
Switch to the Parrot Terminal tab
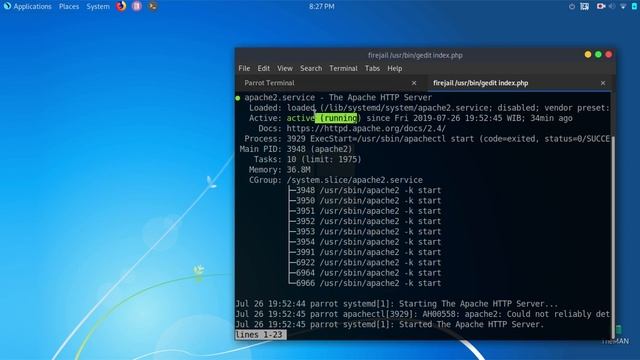[331, 83]
